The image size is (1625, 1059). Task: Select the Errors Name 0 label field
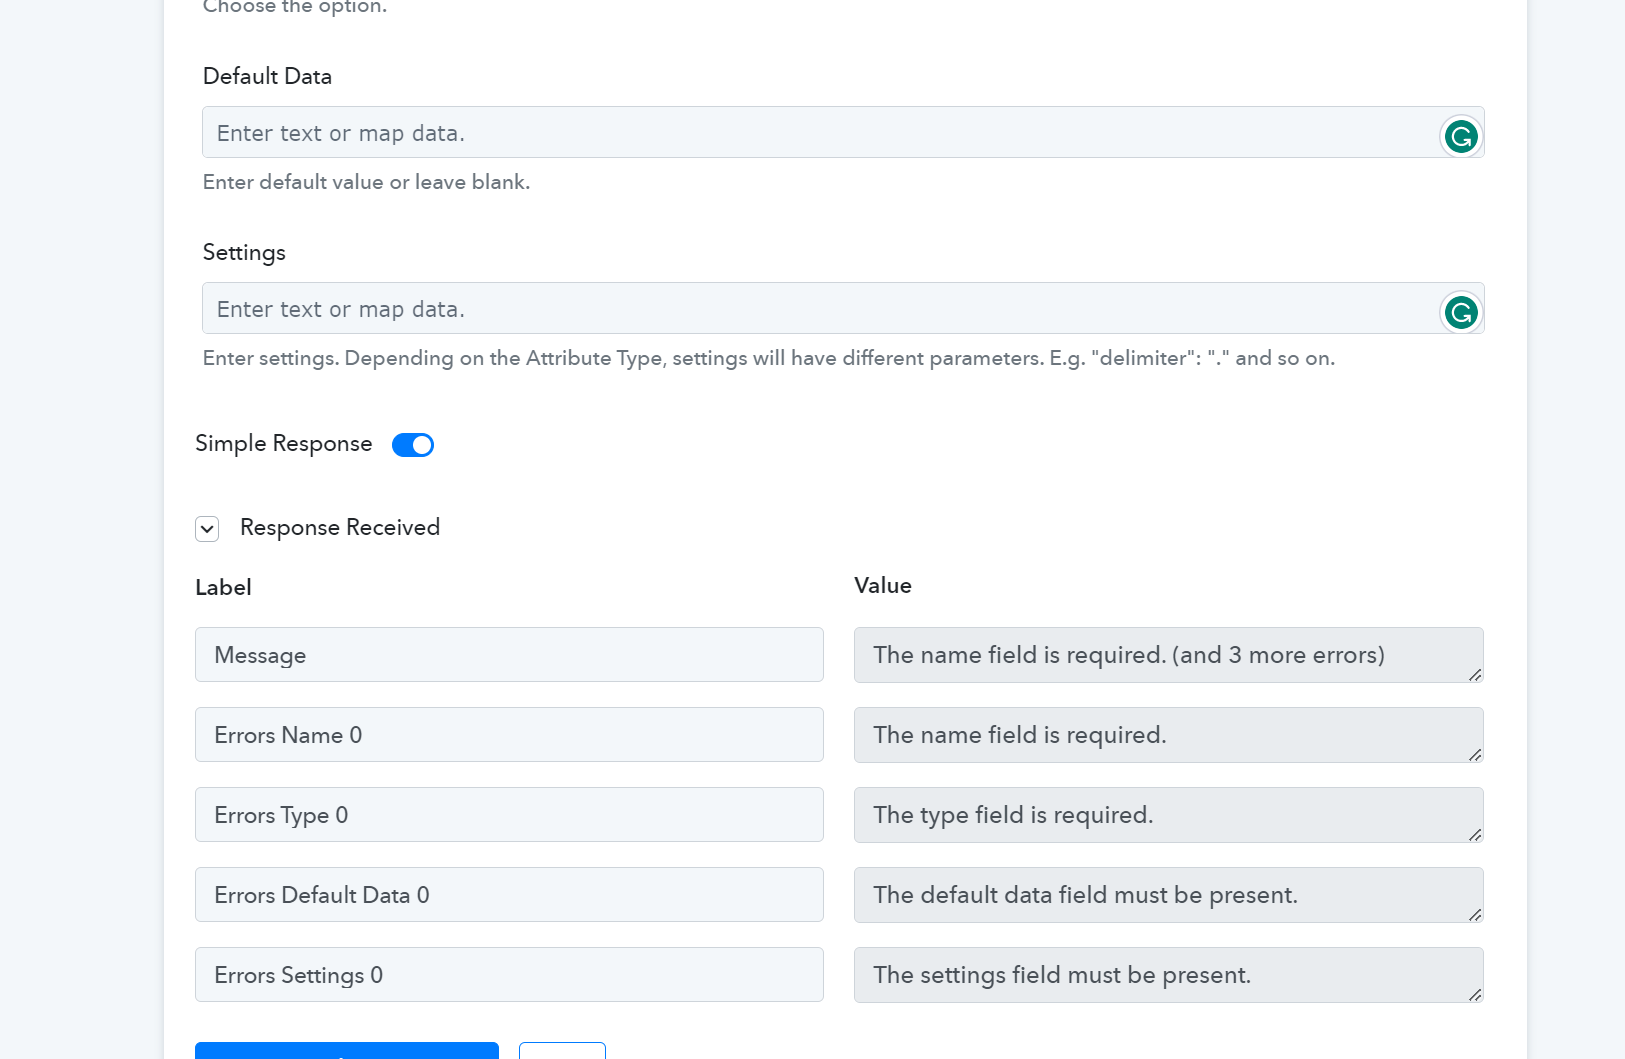click(509, 735)
